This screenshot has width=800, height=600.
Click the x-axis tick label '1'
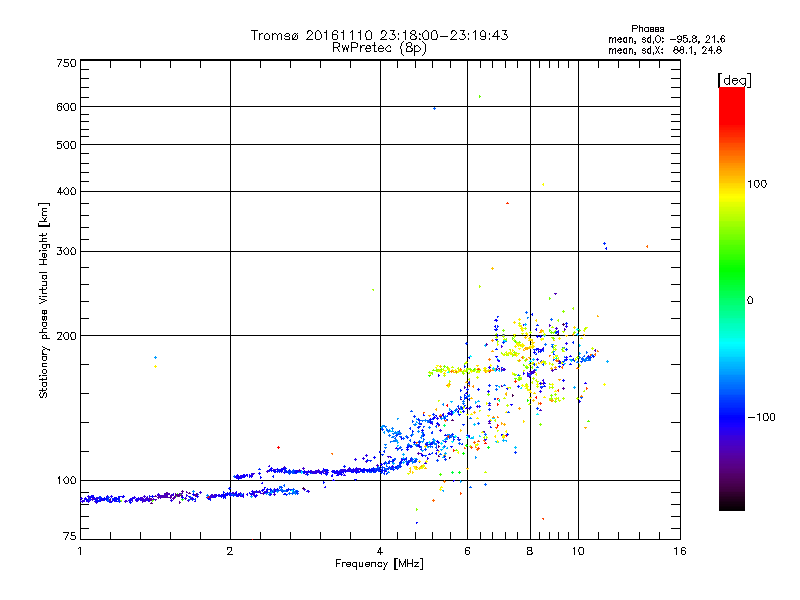pyautogui.click(x=80, y=551)
